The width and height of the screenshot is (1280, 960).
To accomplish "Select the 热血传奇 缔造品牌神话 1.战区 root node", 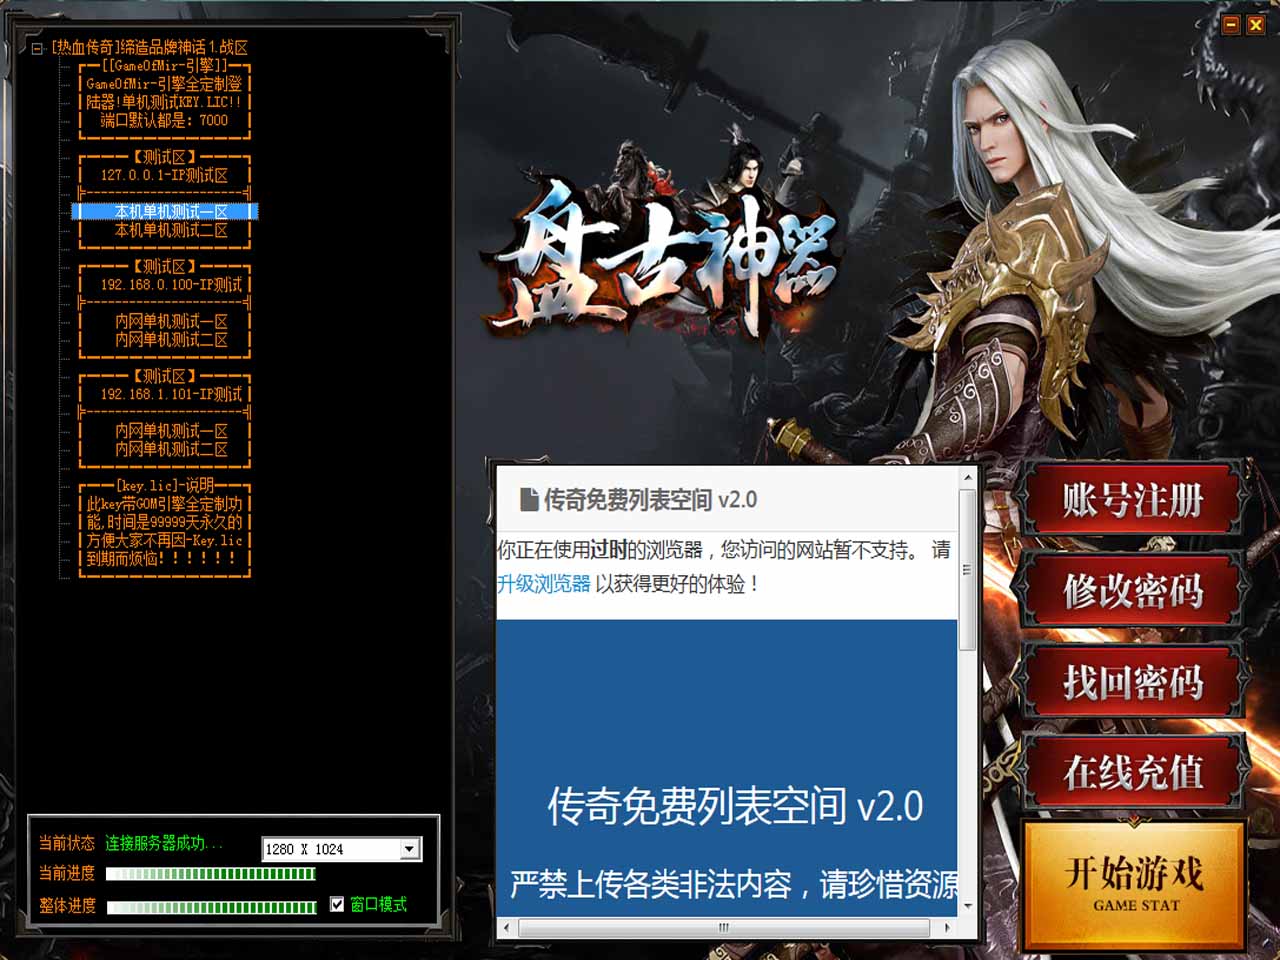I will pos(149,47).
